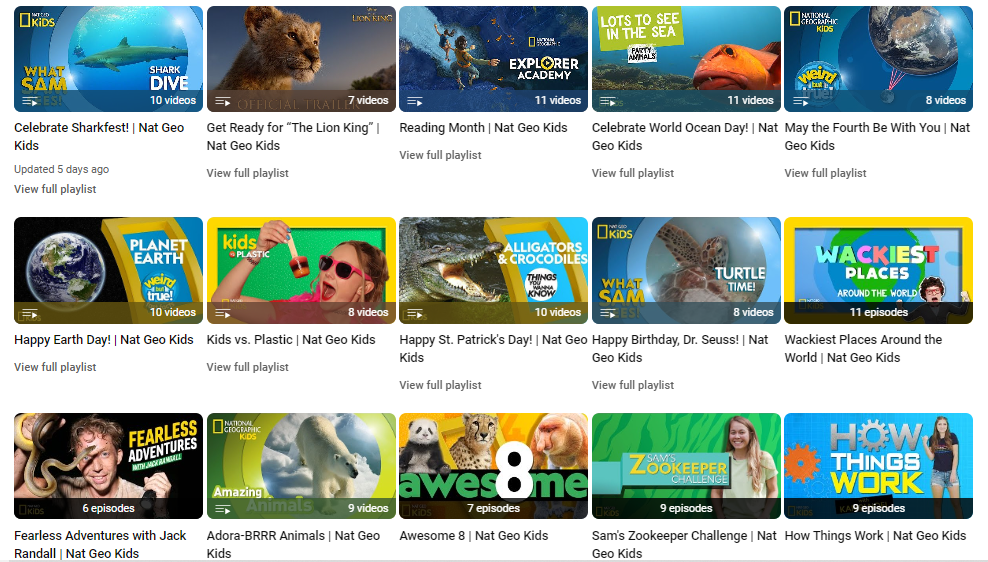Click playlist icon on Dr. Seuss turtle thumbnail
This screenshot has height=562, width=988.
coord(608,313)
